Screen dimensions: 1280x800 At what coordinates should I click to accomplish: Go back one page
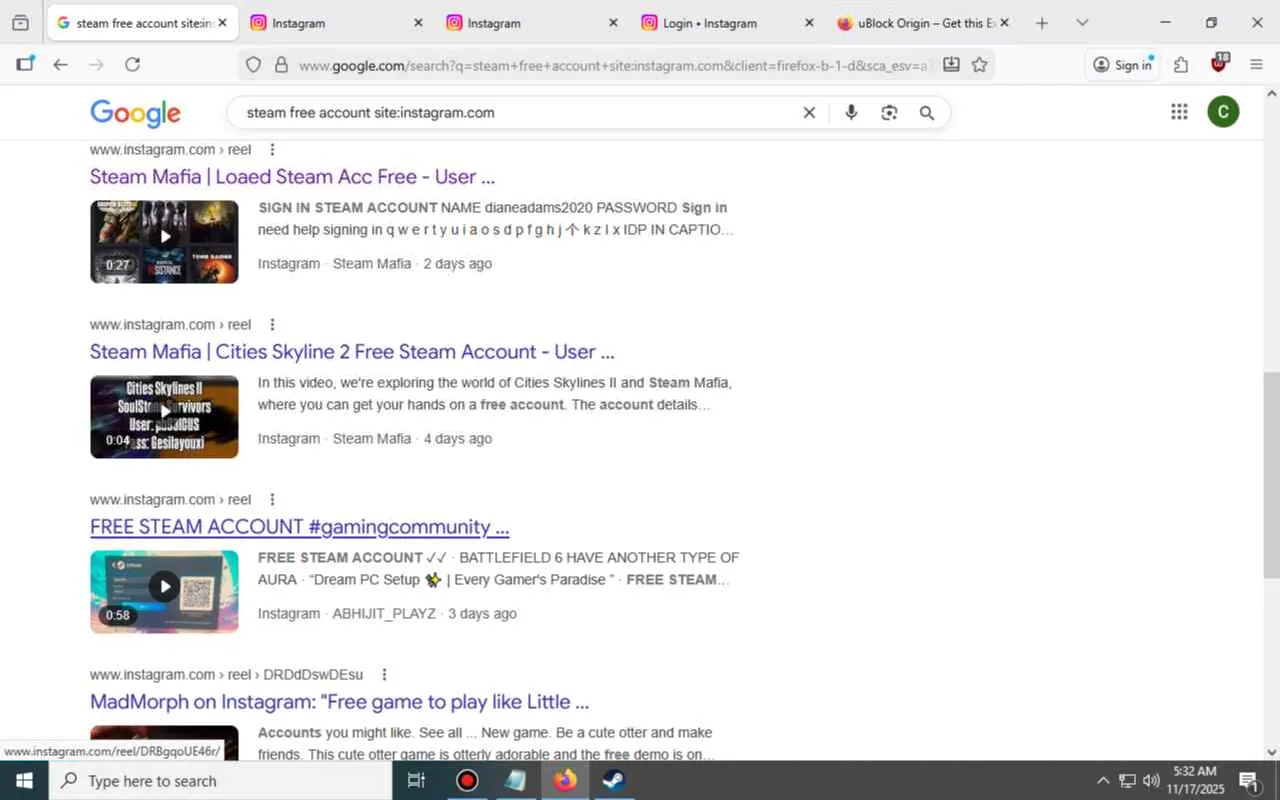pos(61,65)
